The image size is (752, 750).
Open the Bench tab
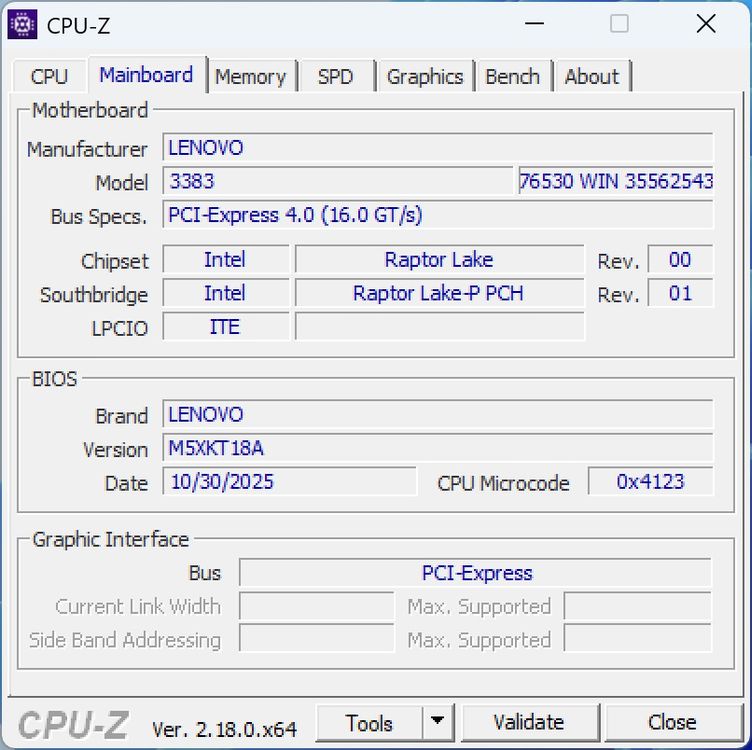[x=512, y=77]
